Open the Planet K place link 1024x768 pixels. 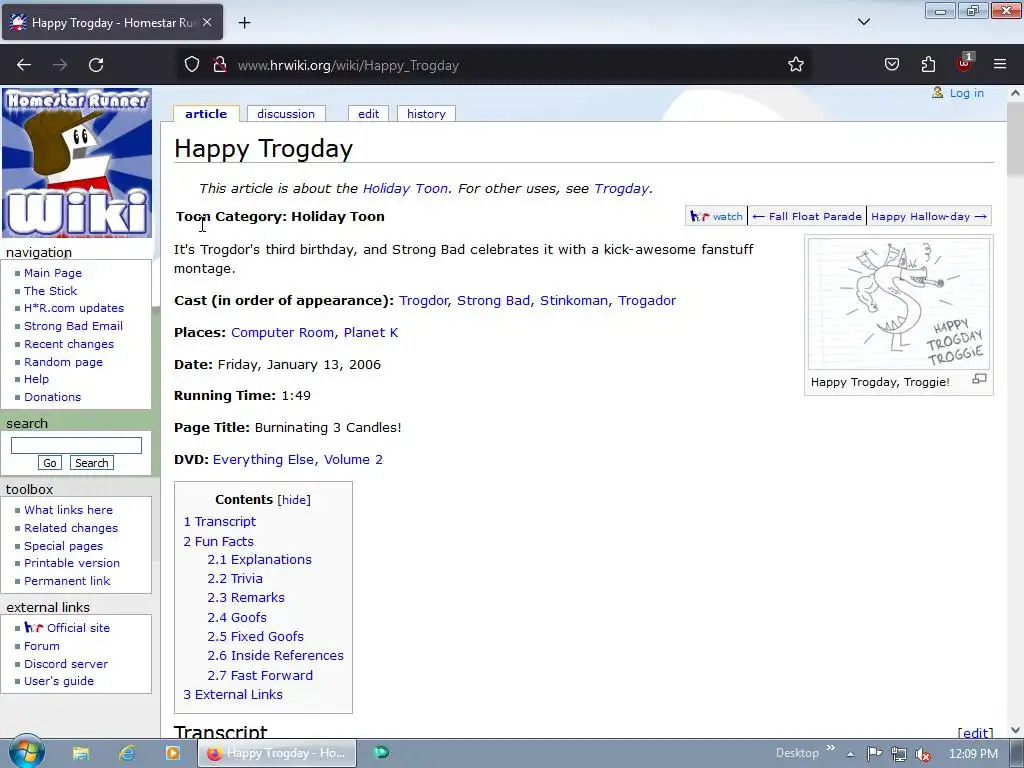pos(371,332)
